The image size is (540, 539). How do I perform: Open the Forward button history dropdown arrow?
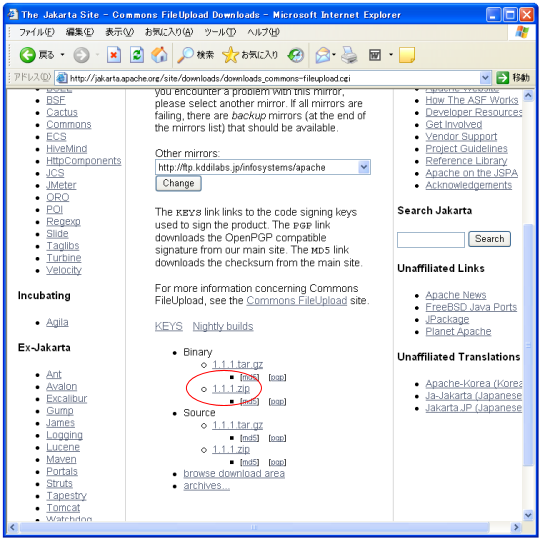97,54
